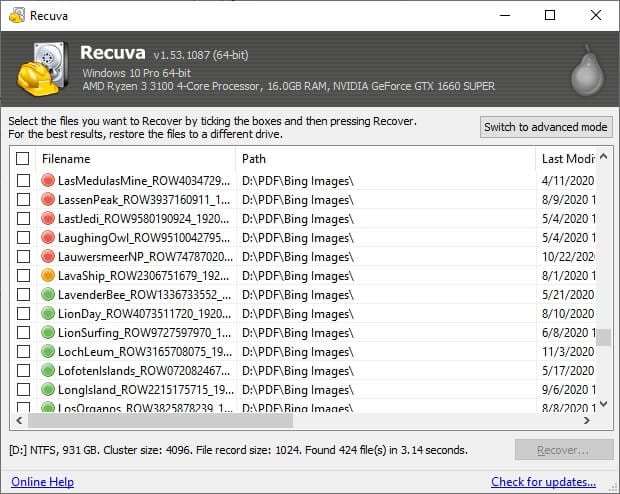This screenshot has width=620, height=494.
Task: Click the Recuva hard hat logo
Action: [x=42, y=69]
